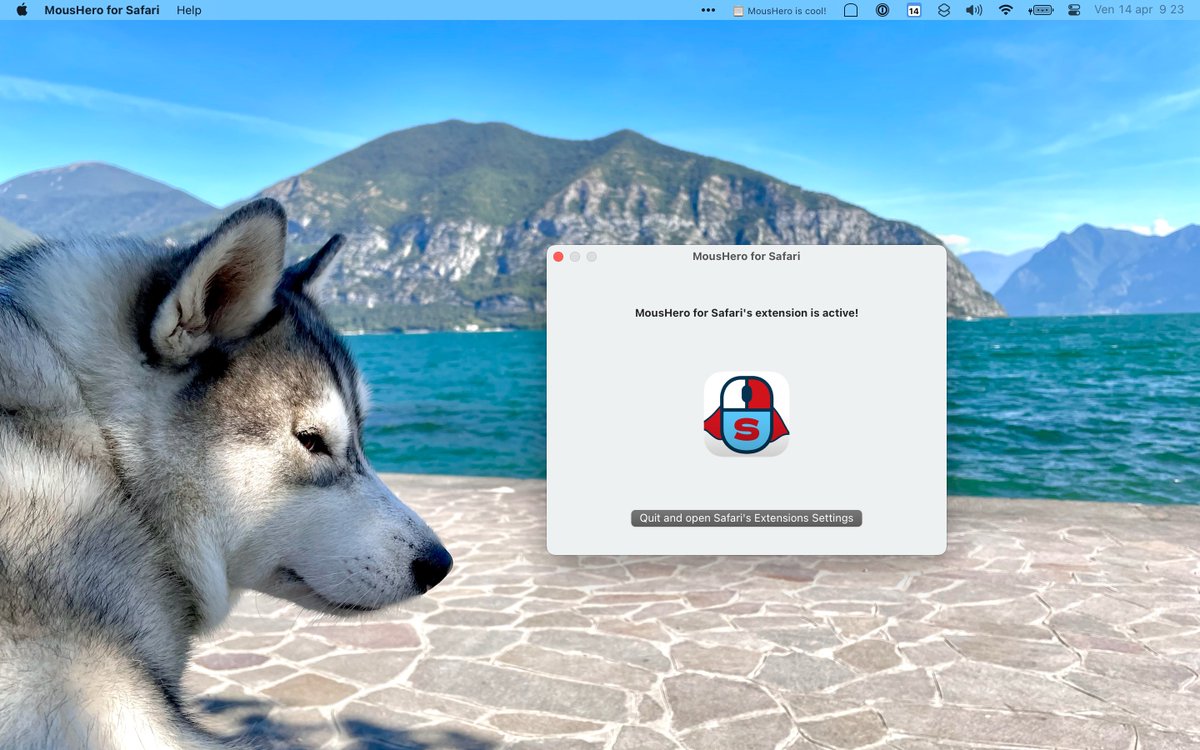
Task: Click the date and time 'Ven 14 apr'
Action: pyautogui.click(x=1139, y=10)
